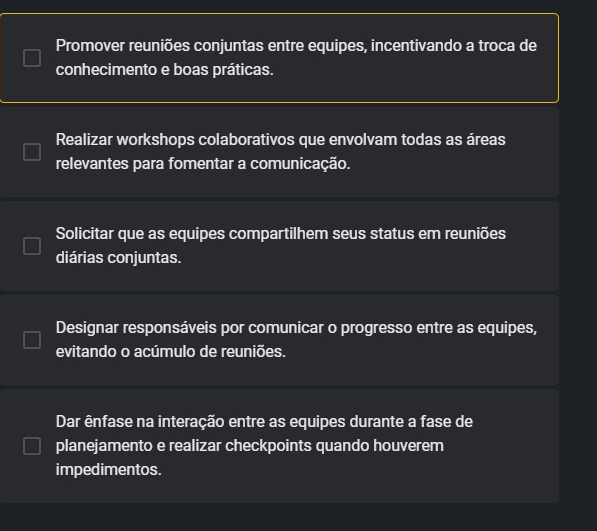Mark the 'Designar responsáveis' checkbox

tap(32, 340)
